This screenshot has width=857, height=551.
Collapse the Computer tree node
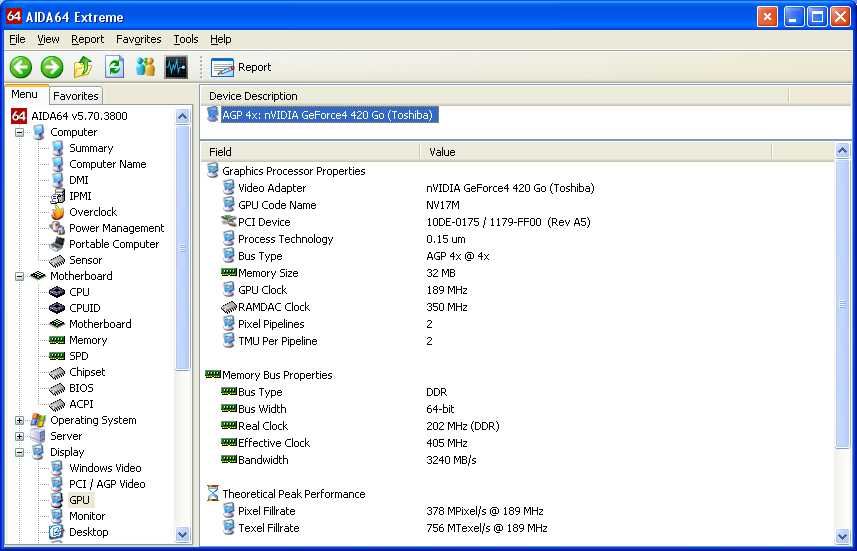[20, 132]
